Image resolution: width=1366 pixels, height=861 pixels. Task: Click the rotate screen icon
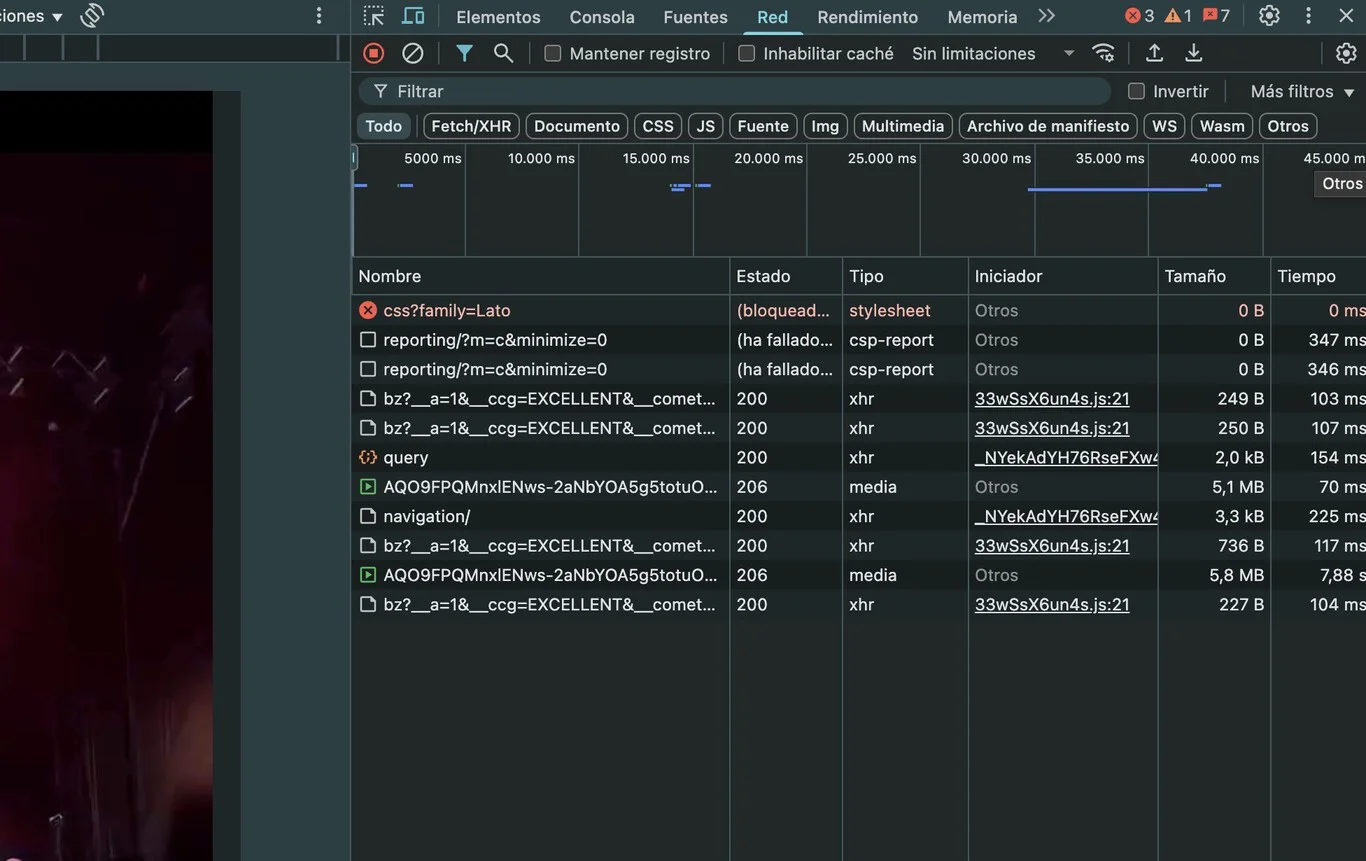click(92, 16)
